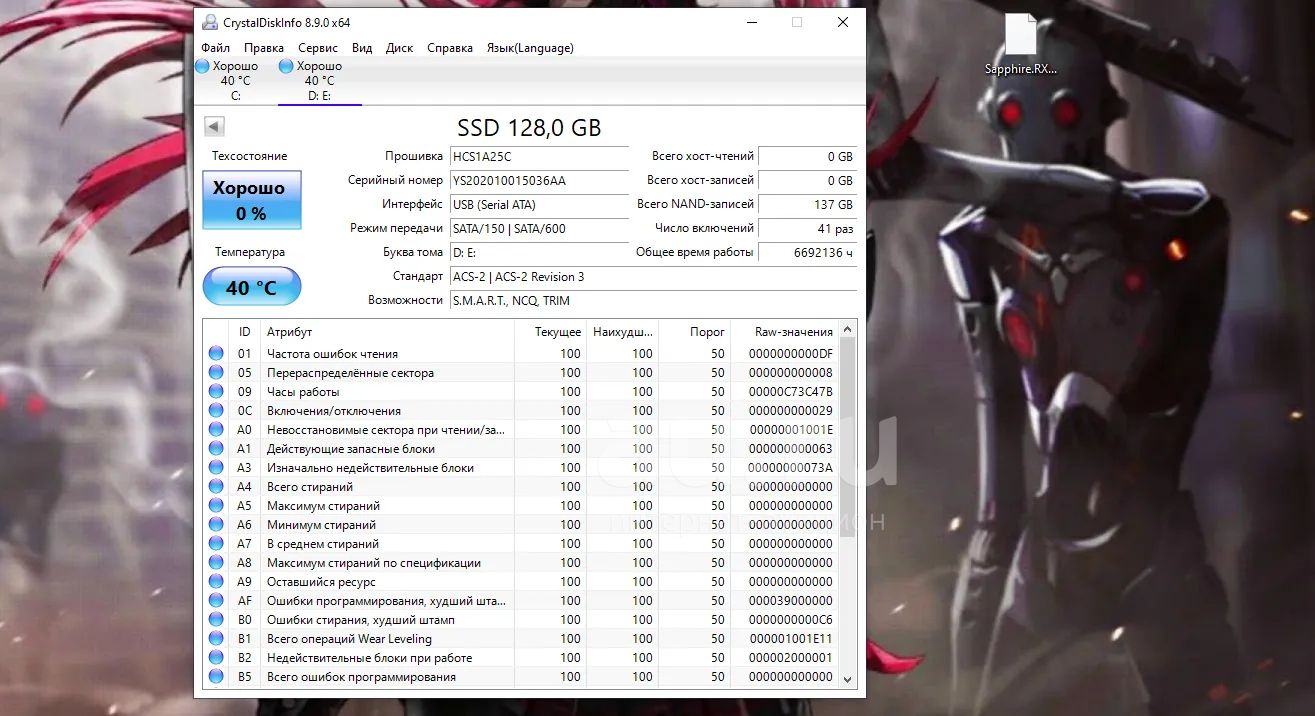
Task: Click the ID column header
Action: click(245, 331)
